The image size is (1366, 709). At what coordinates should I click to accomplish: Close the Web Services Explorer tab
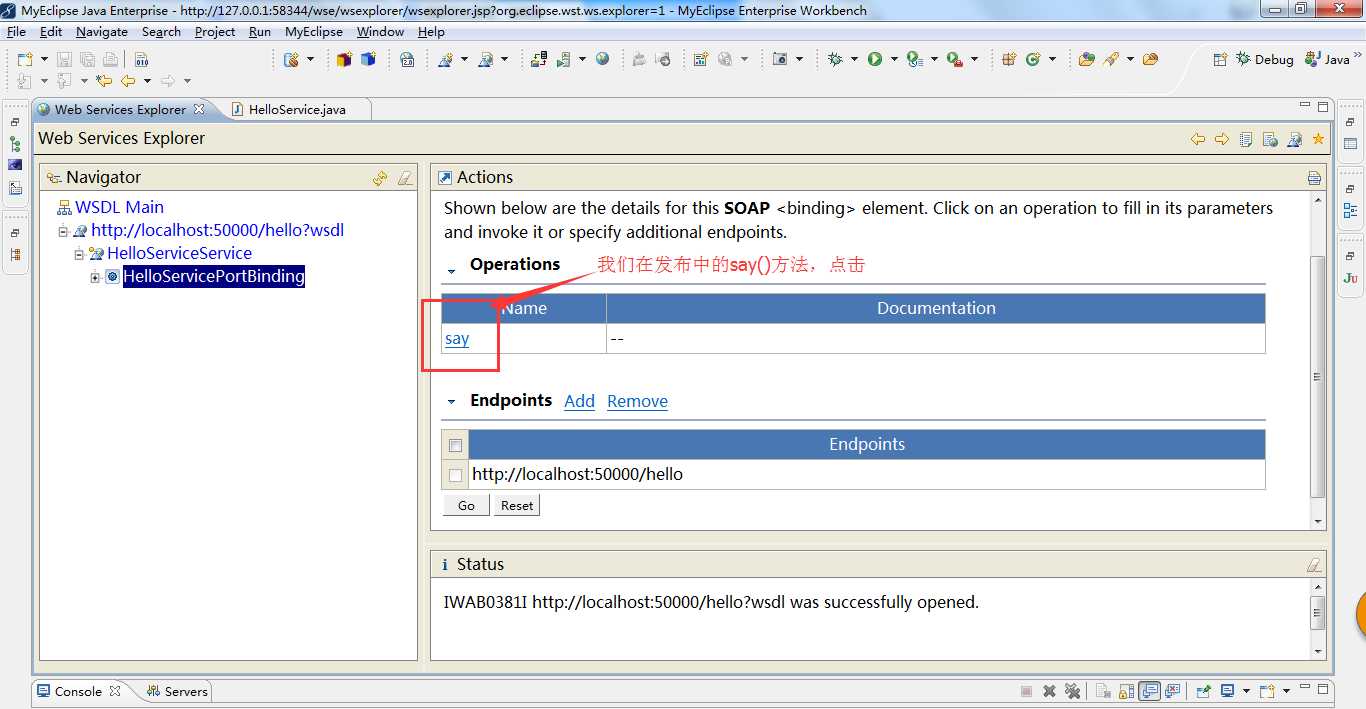tap(199, 108)
